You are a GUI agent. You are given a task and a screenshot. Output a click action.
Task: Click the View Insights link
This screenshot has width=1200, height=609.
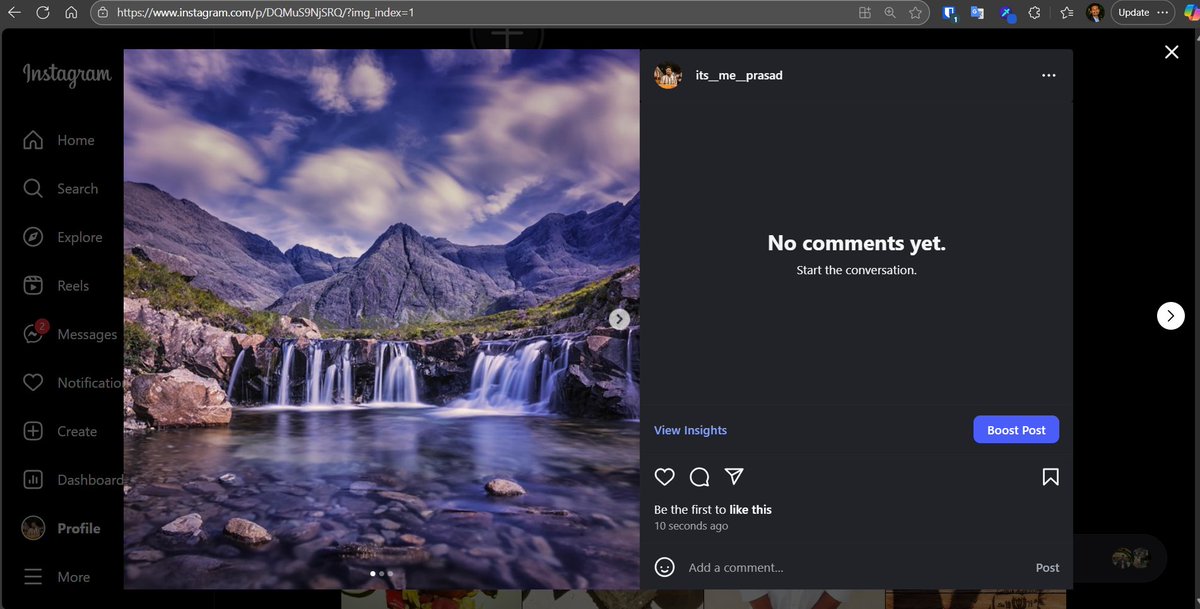[690, 429]
